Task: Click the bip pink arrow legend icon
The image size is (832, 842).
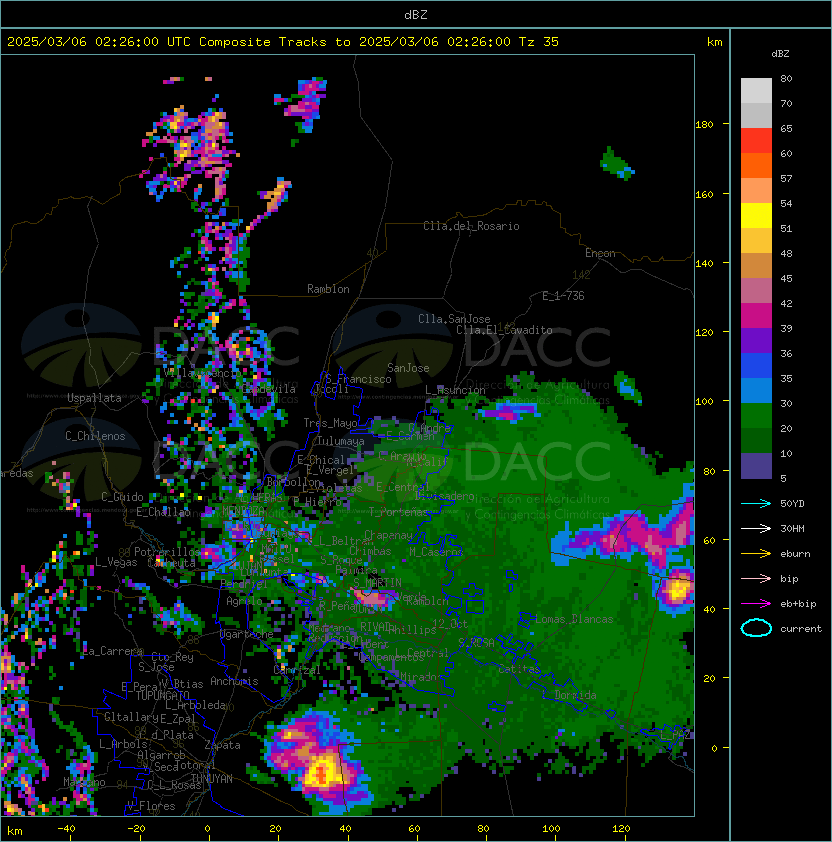Action: point(756,578)
